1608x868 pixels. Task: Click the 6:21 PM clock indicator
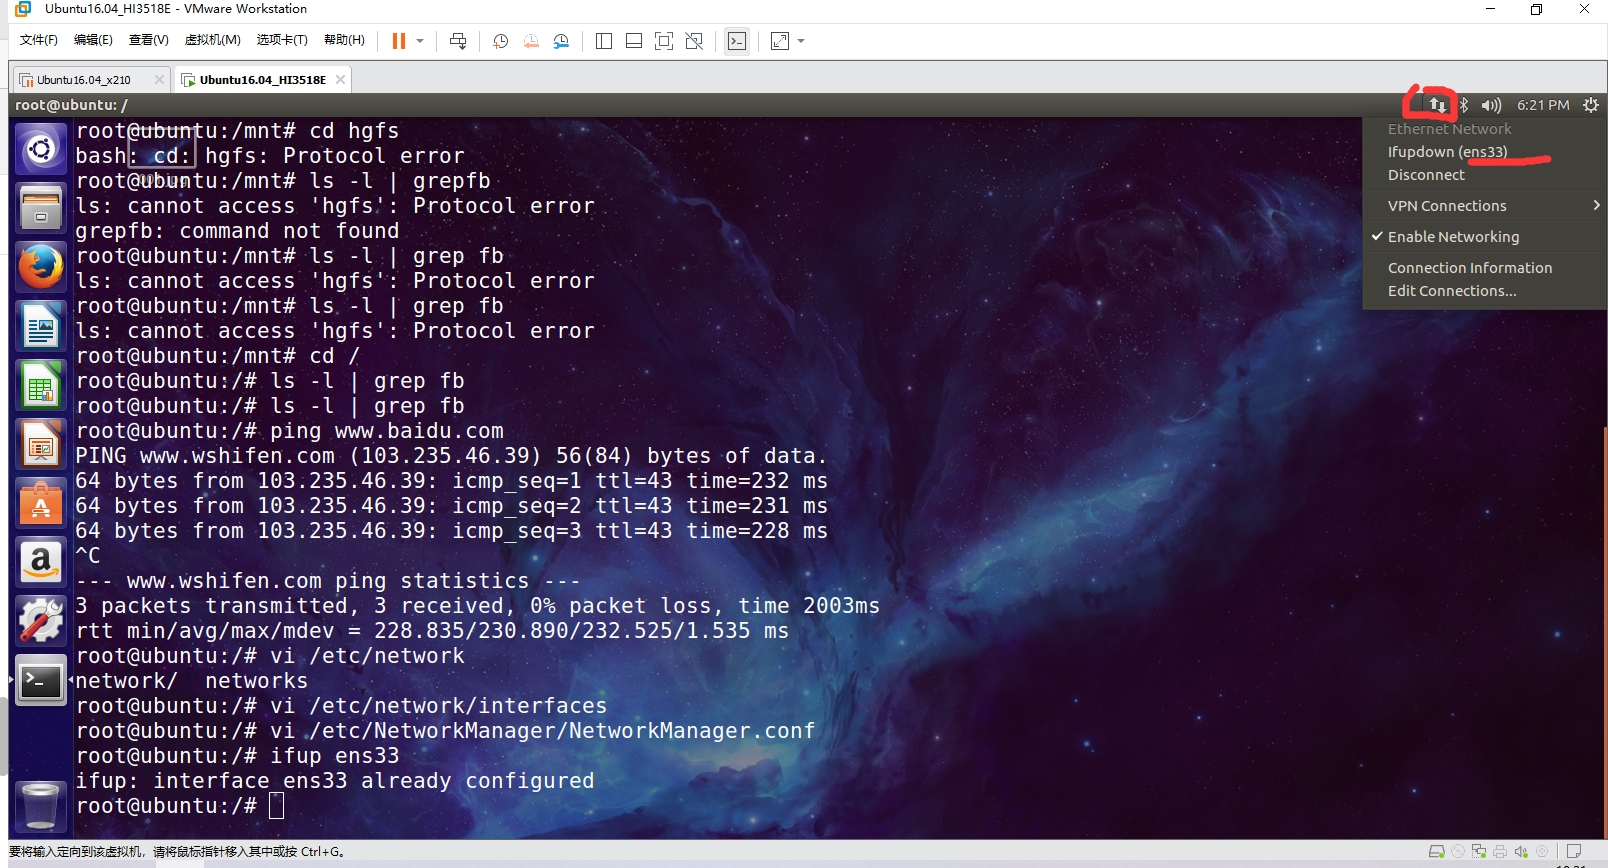[x=1543, y=105]
